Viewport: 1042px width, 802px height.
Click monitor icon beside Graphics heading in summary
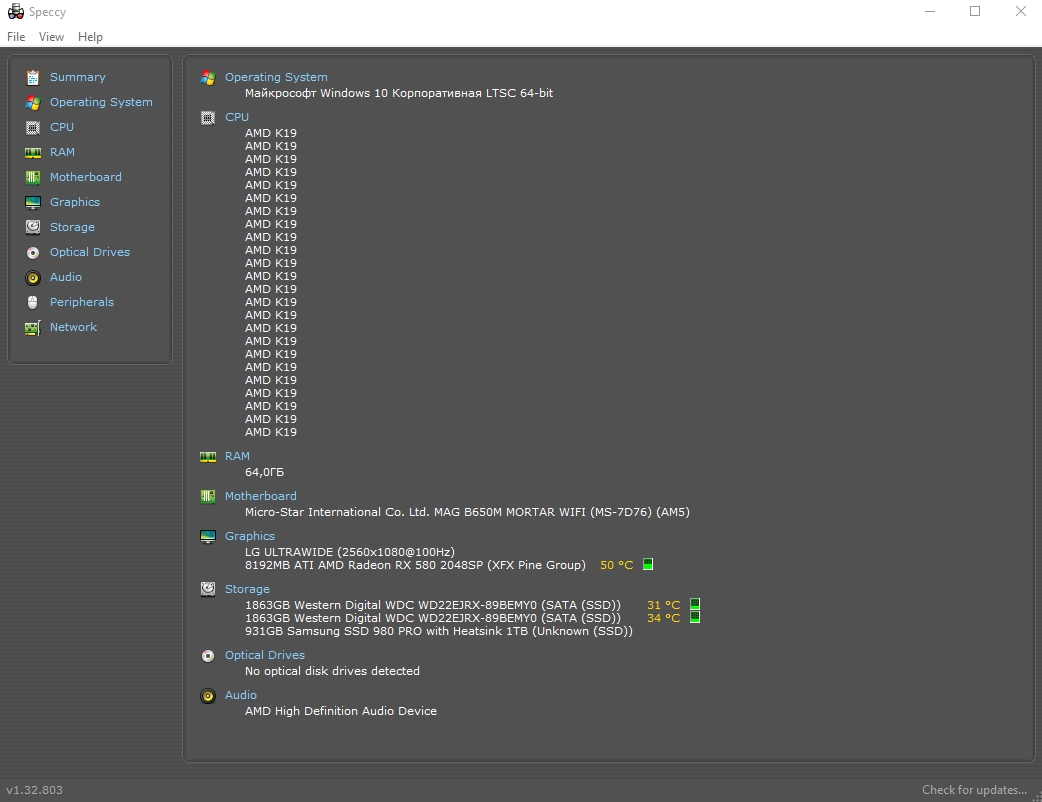(x=208, y=537)
